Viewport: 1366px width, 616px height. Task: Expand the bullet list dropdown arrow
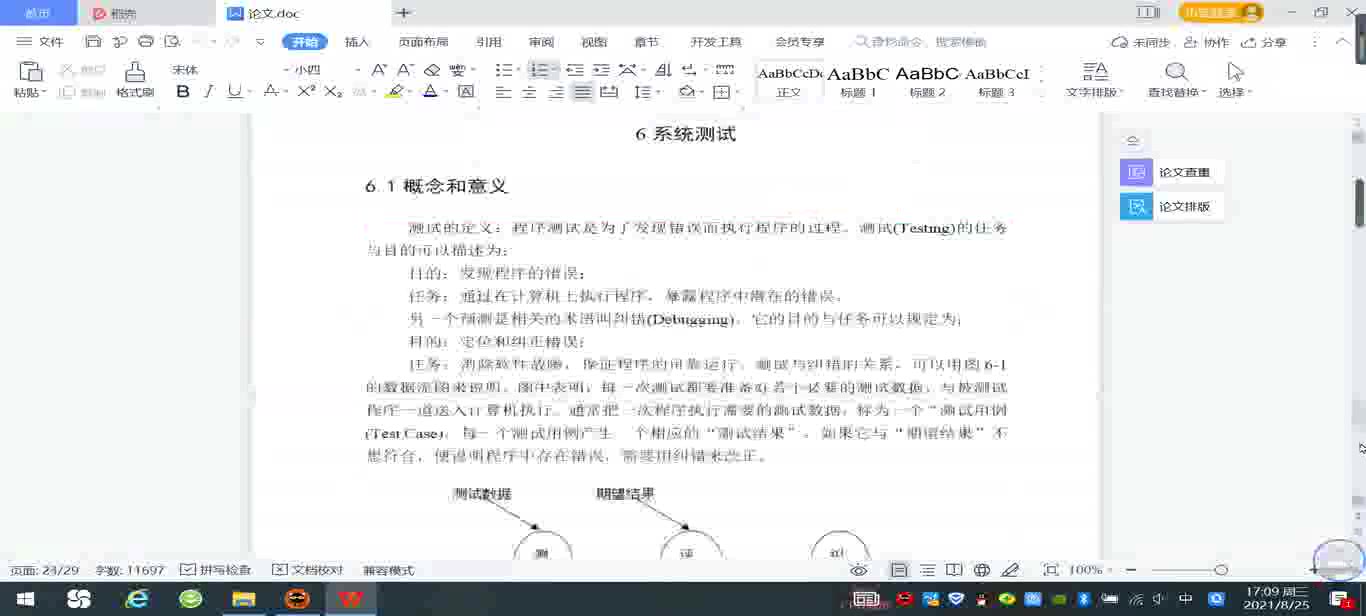519,70
